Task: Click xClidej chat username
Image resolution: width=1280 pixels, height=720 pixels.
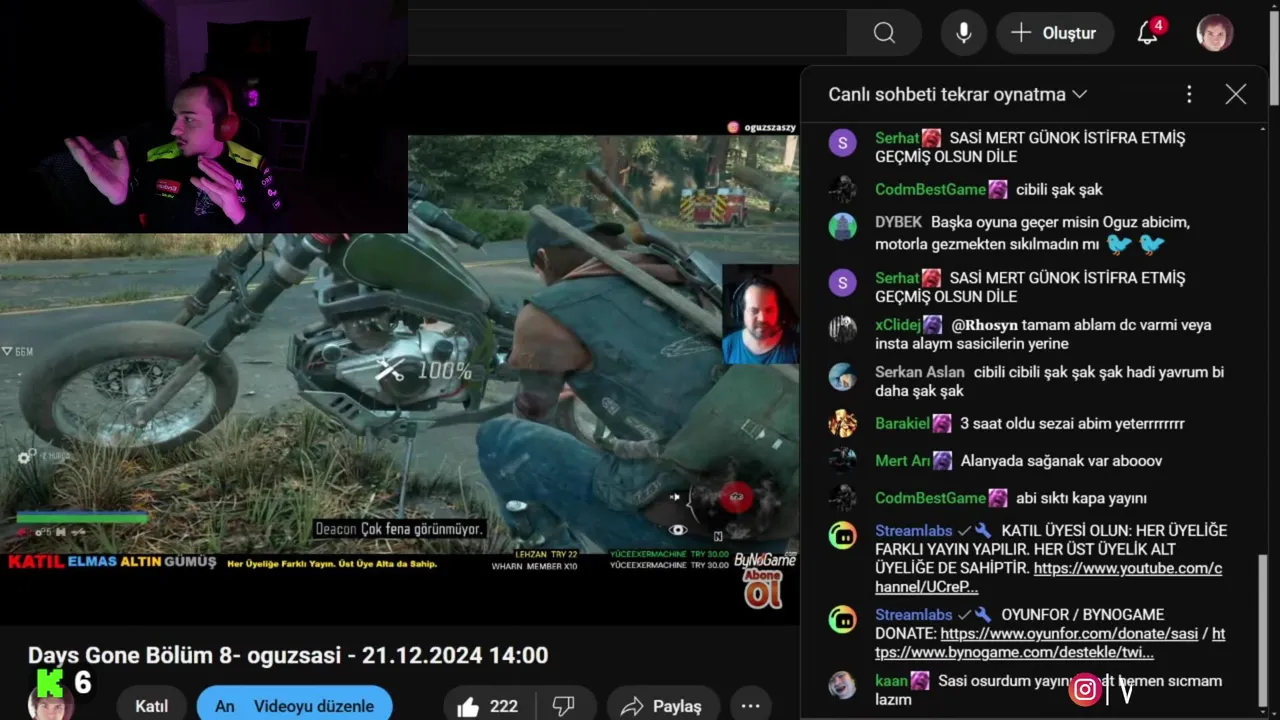Action: click(x=898, y=325)
